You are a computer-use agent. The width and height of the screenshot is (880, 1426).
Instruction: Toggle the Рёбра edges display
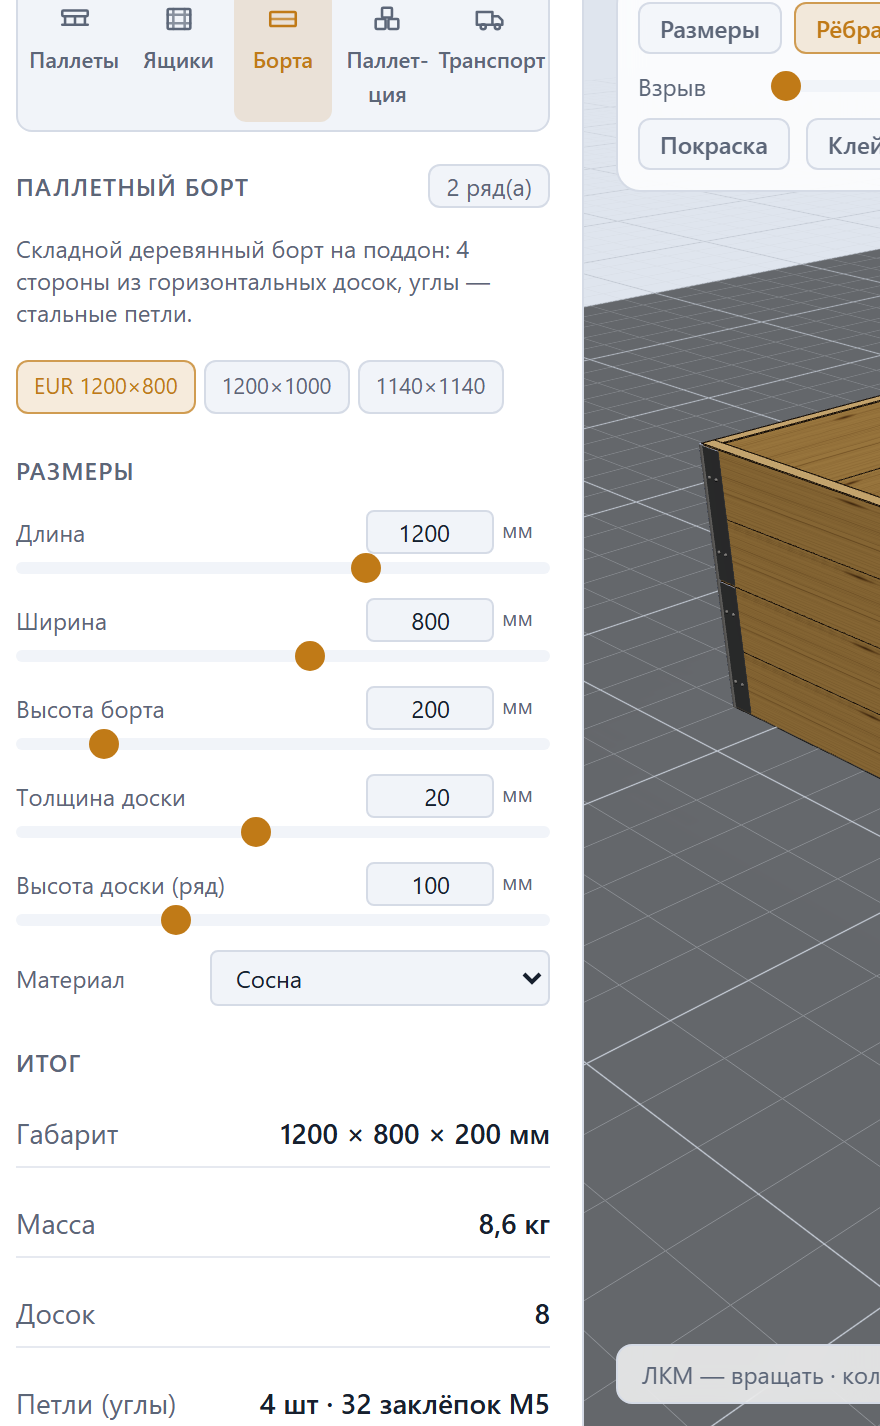[x=838, y=29]
